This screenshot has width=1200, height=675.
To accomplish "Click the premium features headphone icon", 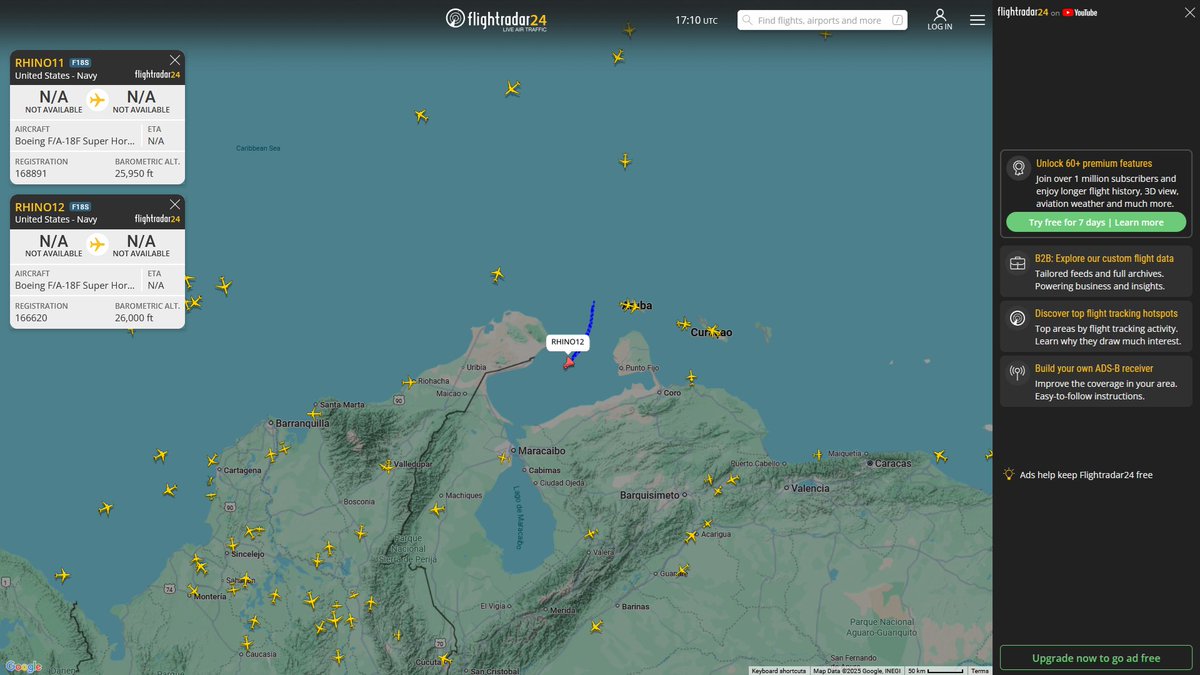I will (1018, 168).
